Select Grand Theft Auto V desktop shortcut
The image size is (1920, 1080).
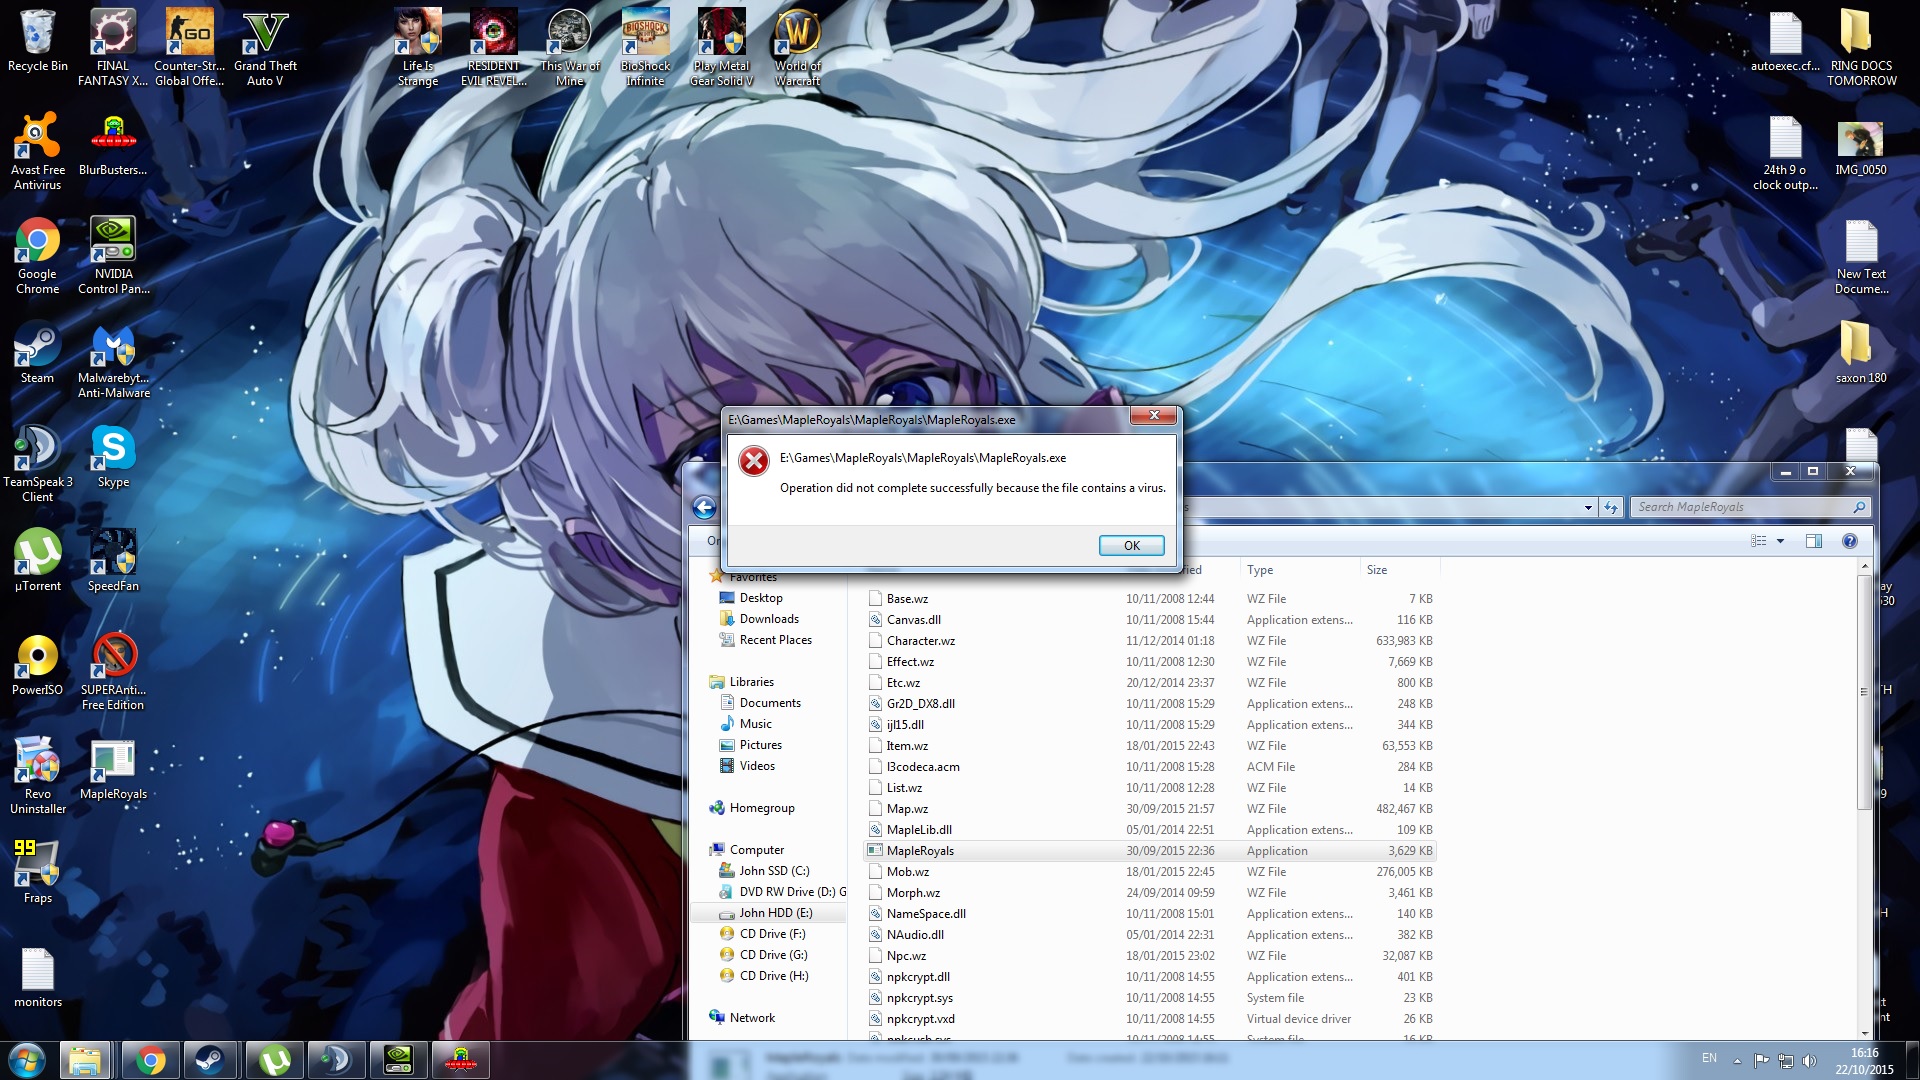pos(265,46)
